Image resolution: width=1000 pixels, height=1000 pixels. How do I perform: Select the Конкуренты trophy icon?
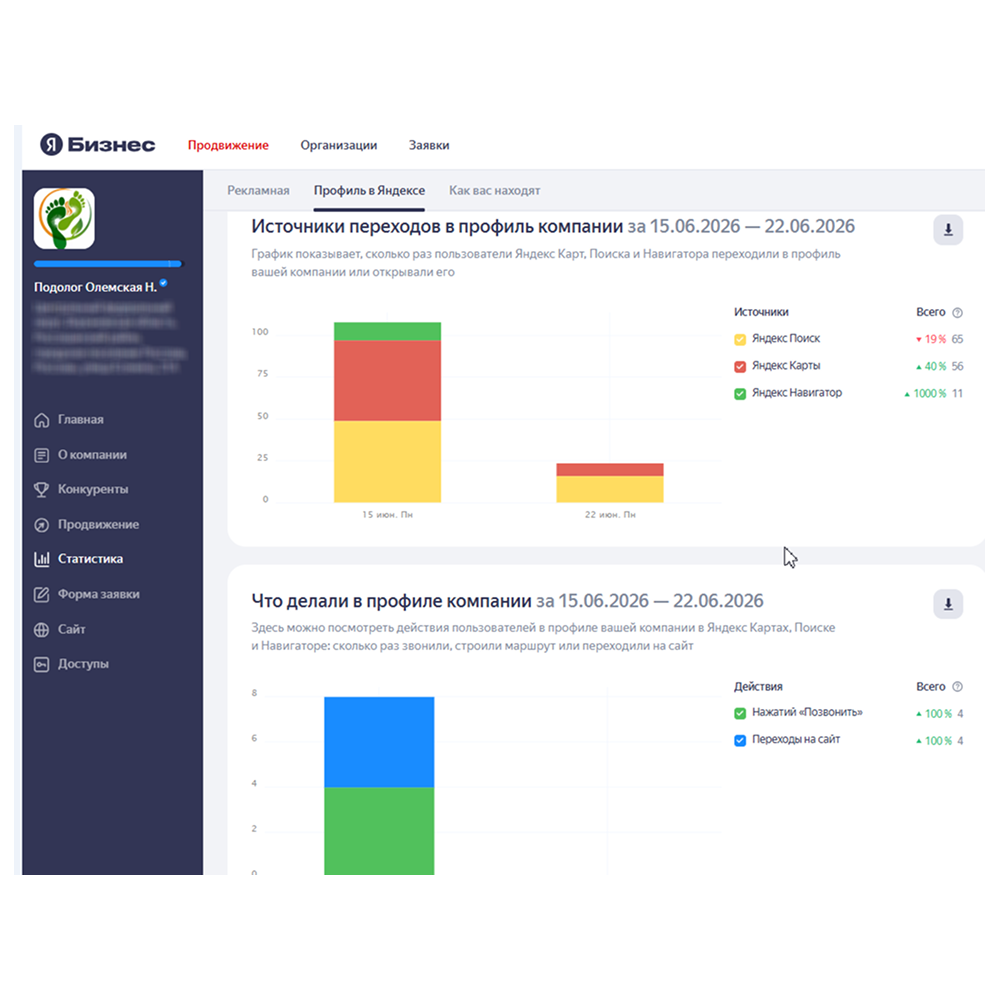41,489
